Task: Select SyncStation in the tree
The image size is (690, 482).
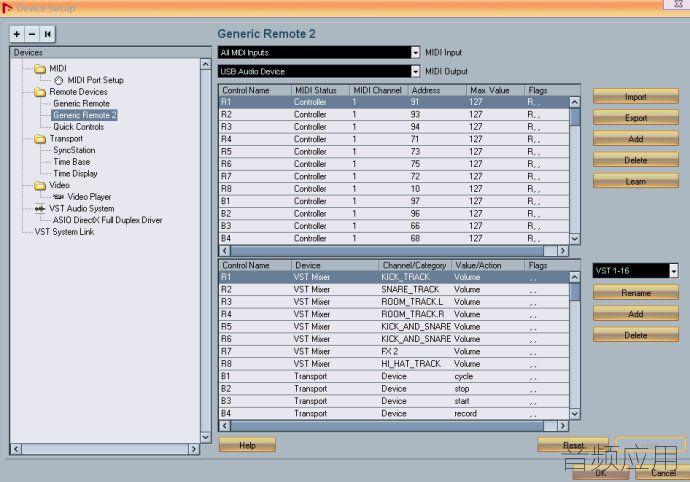Action: pos(74,150)
